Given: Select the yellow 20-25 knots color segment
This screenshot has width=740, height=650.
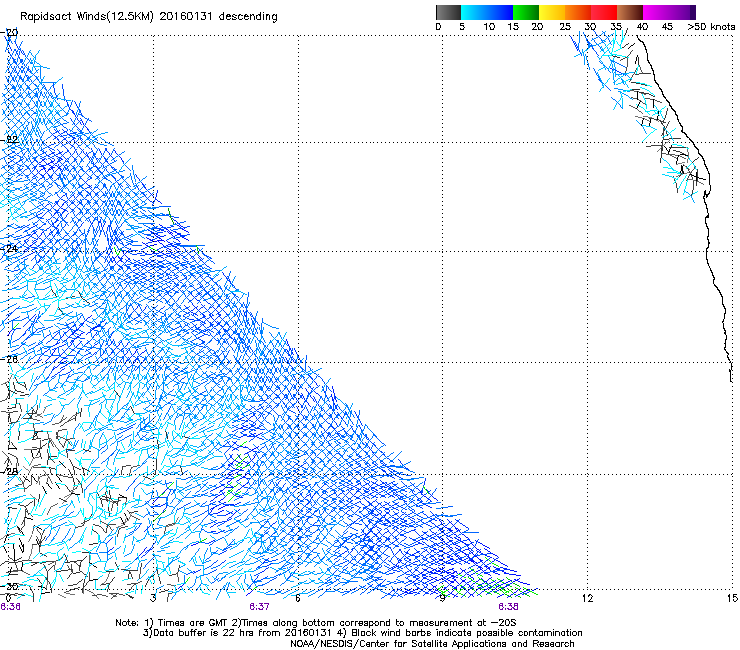Looking at the screenshot, I should coord(552,12).
